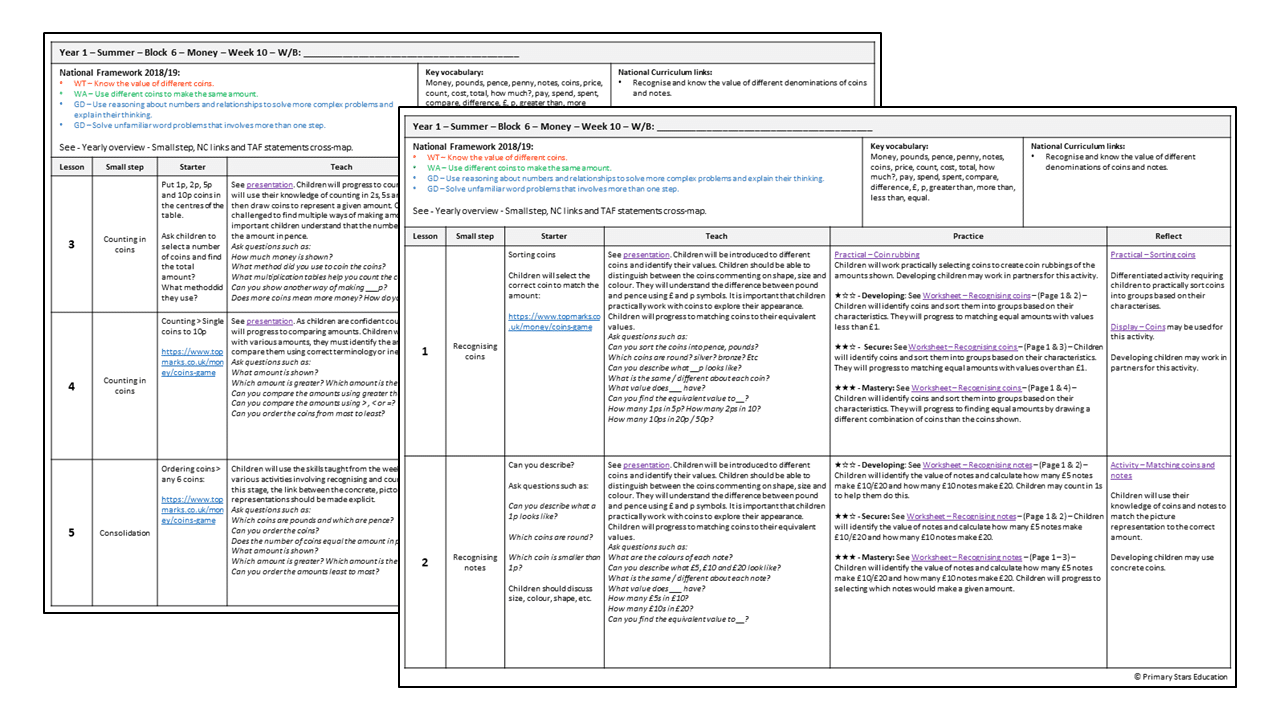Screen dimensions: 1280x720
Task: Open the presentation link in Lesson 1 Teach
Action: (x=645, y=254)
